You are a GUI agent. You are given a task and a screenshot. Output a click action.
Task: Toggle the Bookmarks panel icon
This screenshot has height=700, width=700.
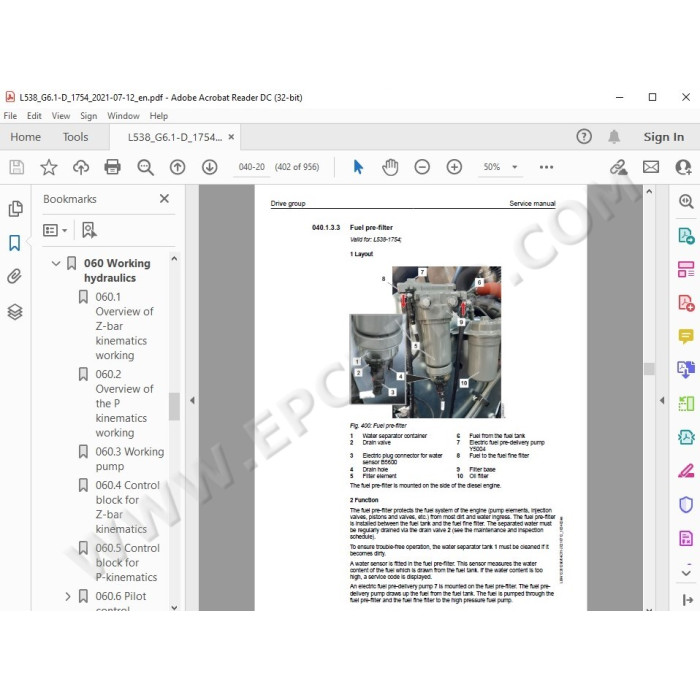15,243
